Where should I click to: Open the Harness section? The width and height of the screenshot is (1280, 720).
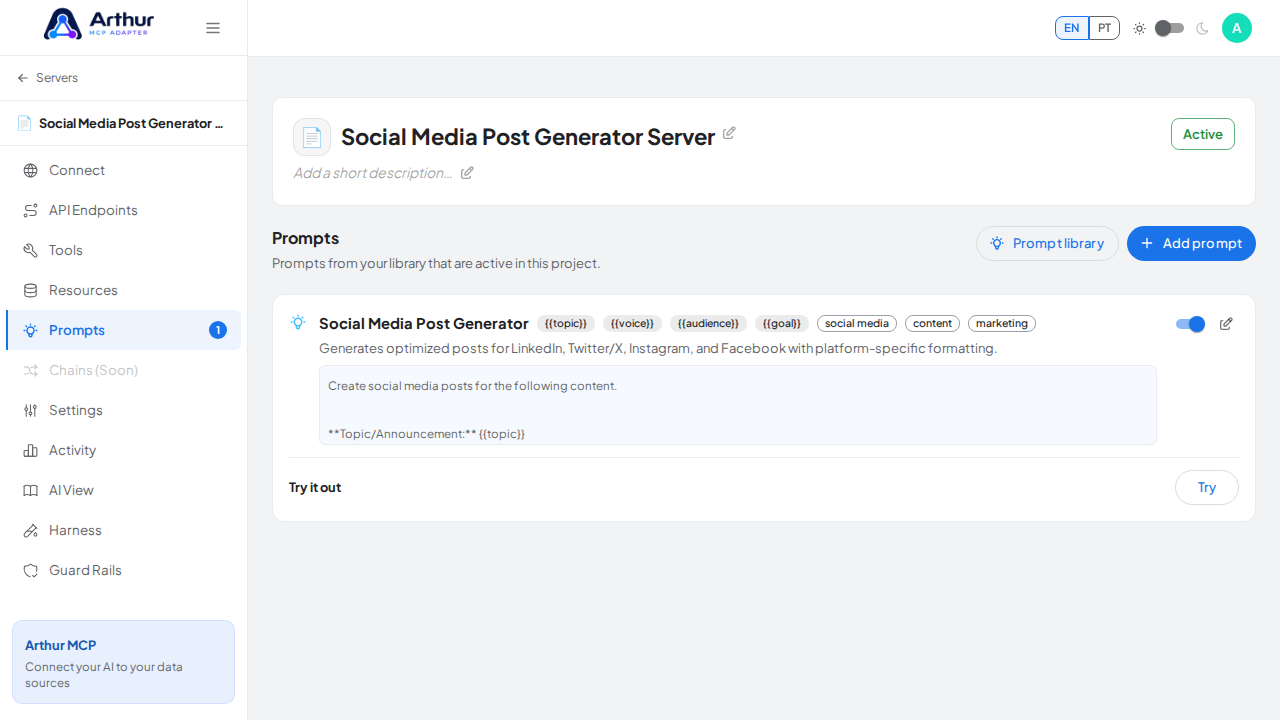click(123, 530)
